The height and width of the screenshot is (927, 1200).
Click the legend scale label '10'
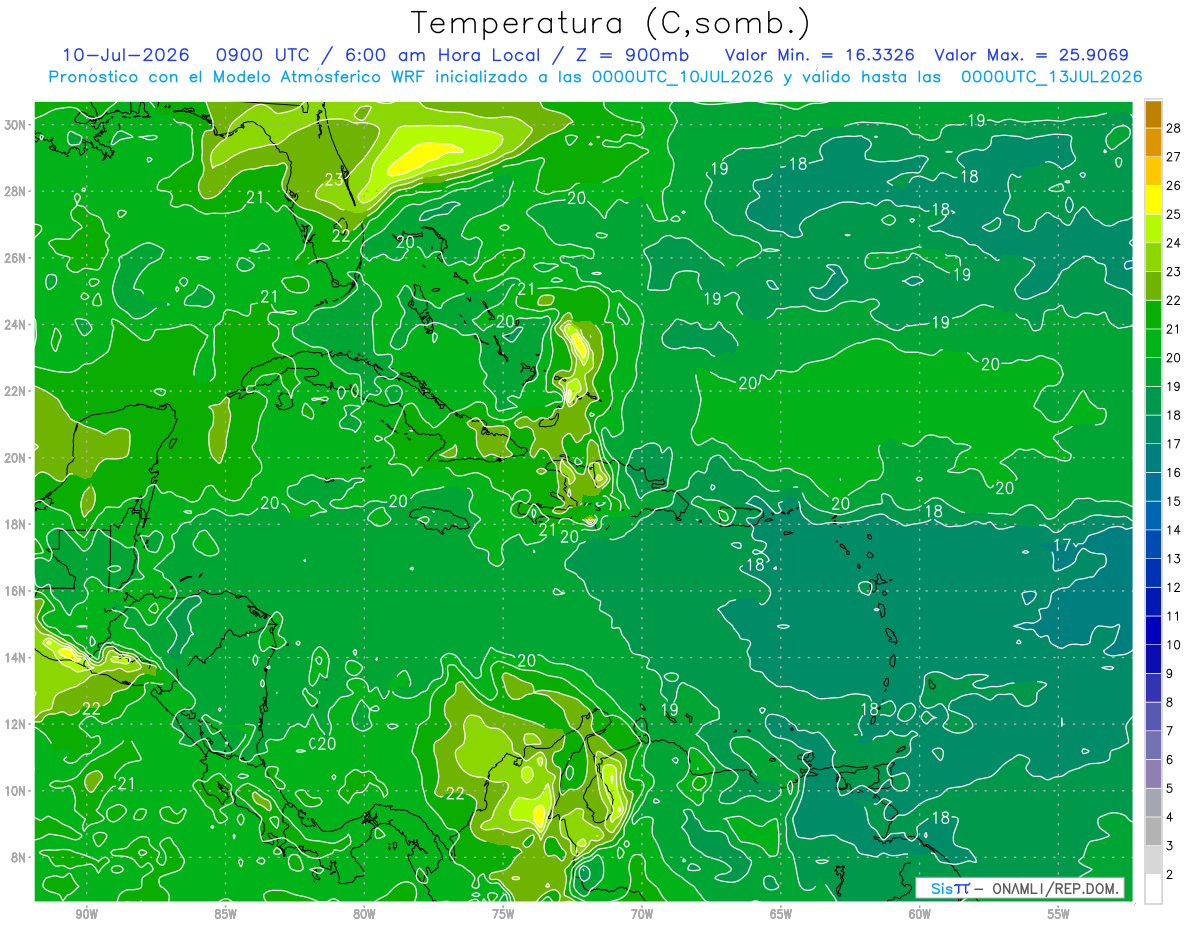[1174, 645]
